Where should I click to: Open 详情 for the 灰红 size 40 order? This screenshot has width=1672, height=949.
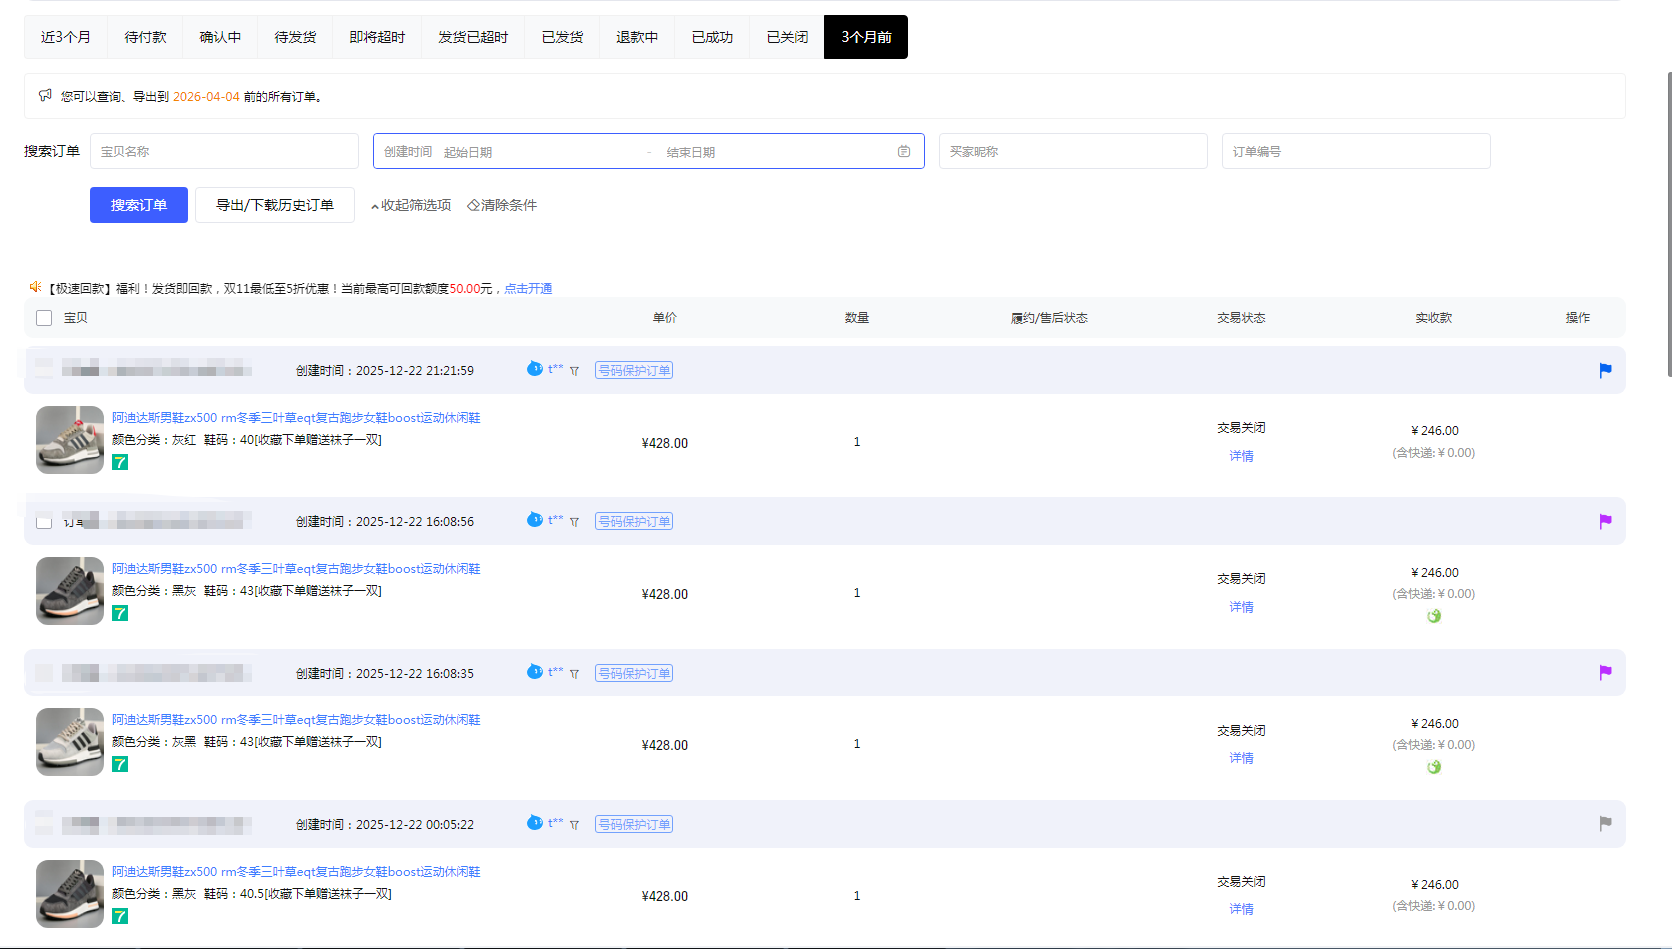[x=1241, y=456]
